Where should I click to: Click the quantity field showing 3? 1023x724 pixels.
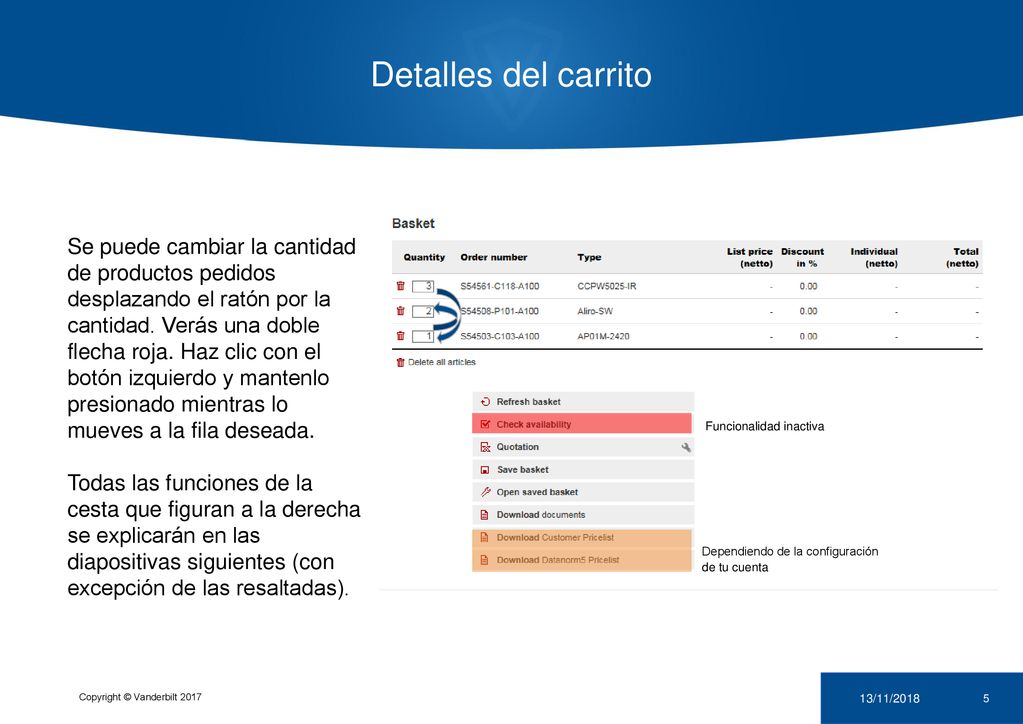click(423, 286)
